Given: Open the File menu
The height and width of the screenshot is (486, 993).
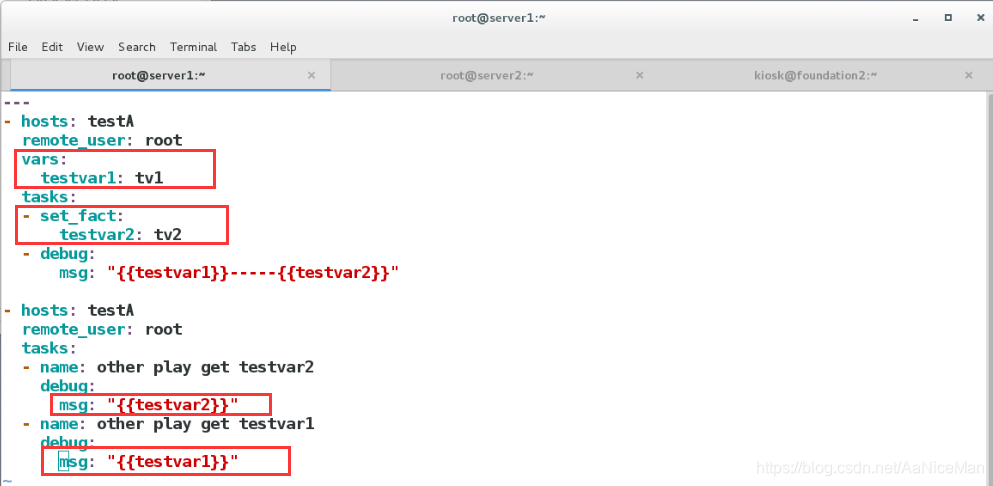Looking at the screenshot, I should [x=18, y=47].
